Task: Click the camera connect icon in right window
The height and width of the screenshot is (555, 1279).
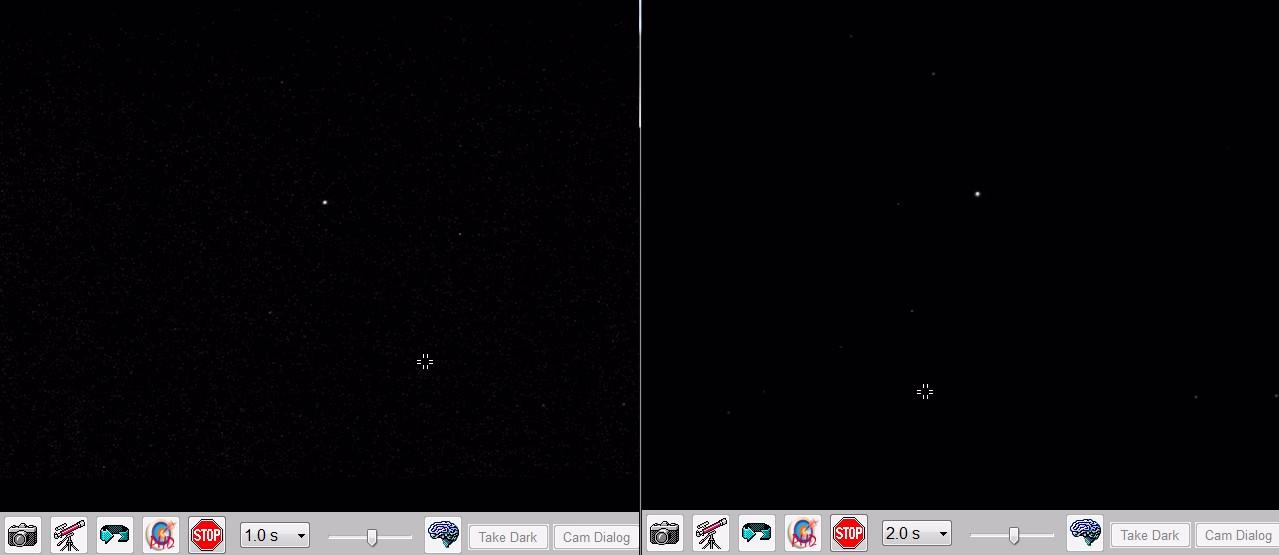Action: coord(664,533)
